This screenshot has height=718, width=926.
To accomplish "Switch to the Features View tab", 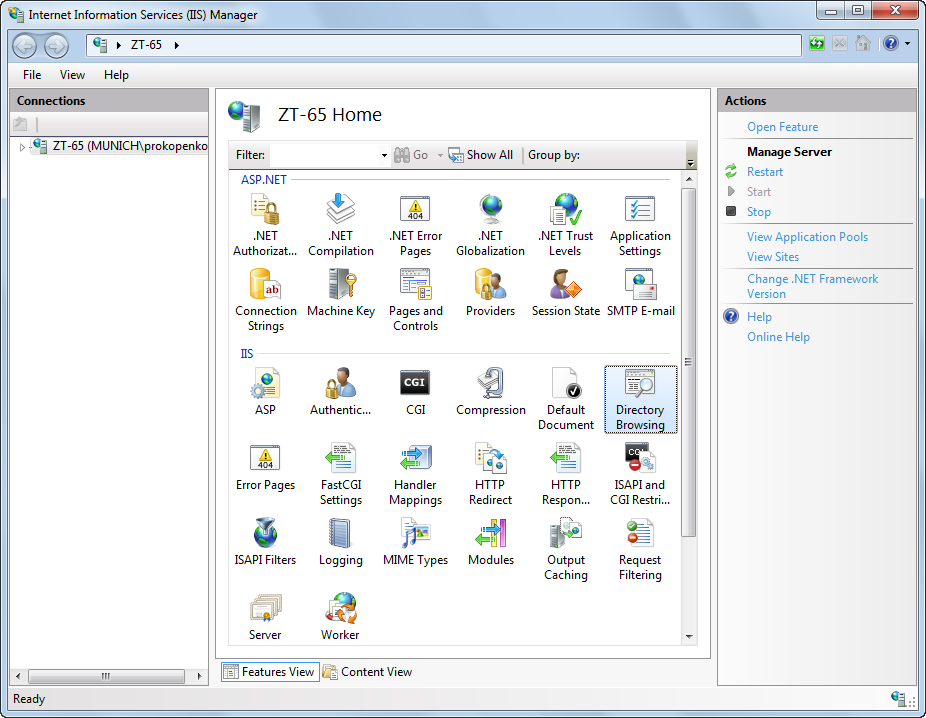I will (x=270, y=672).
